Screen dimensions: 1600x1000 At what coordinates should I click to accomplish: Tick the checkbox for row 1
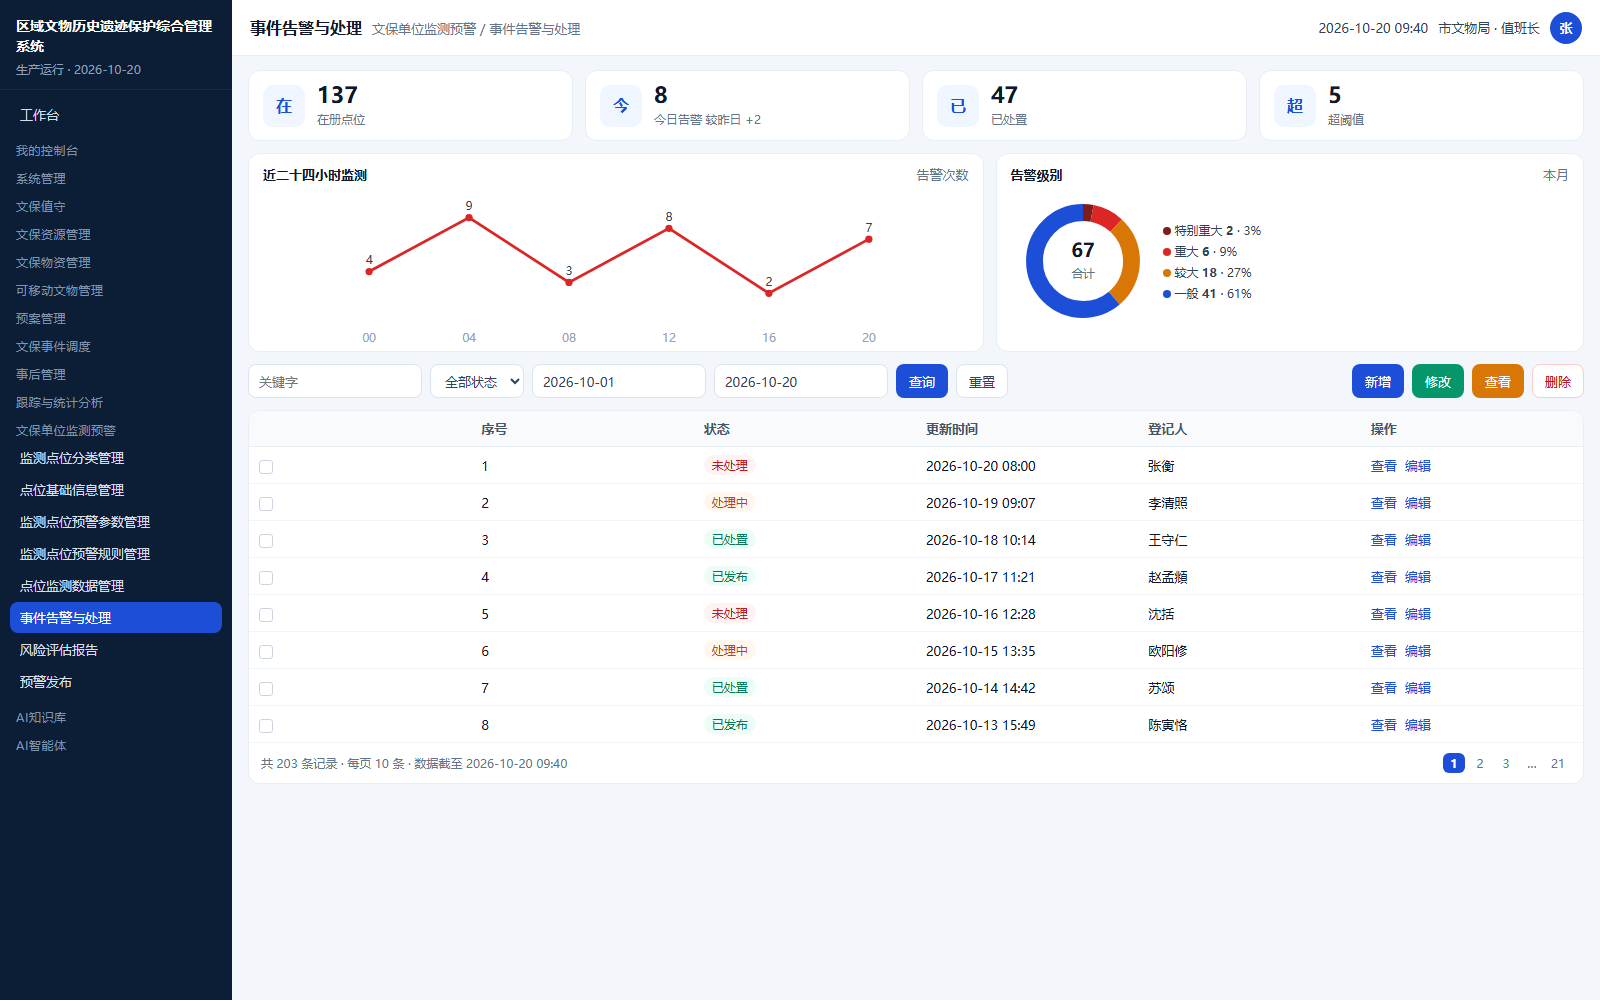click(x=266, y=467)
